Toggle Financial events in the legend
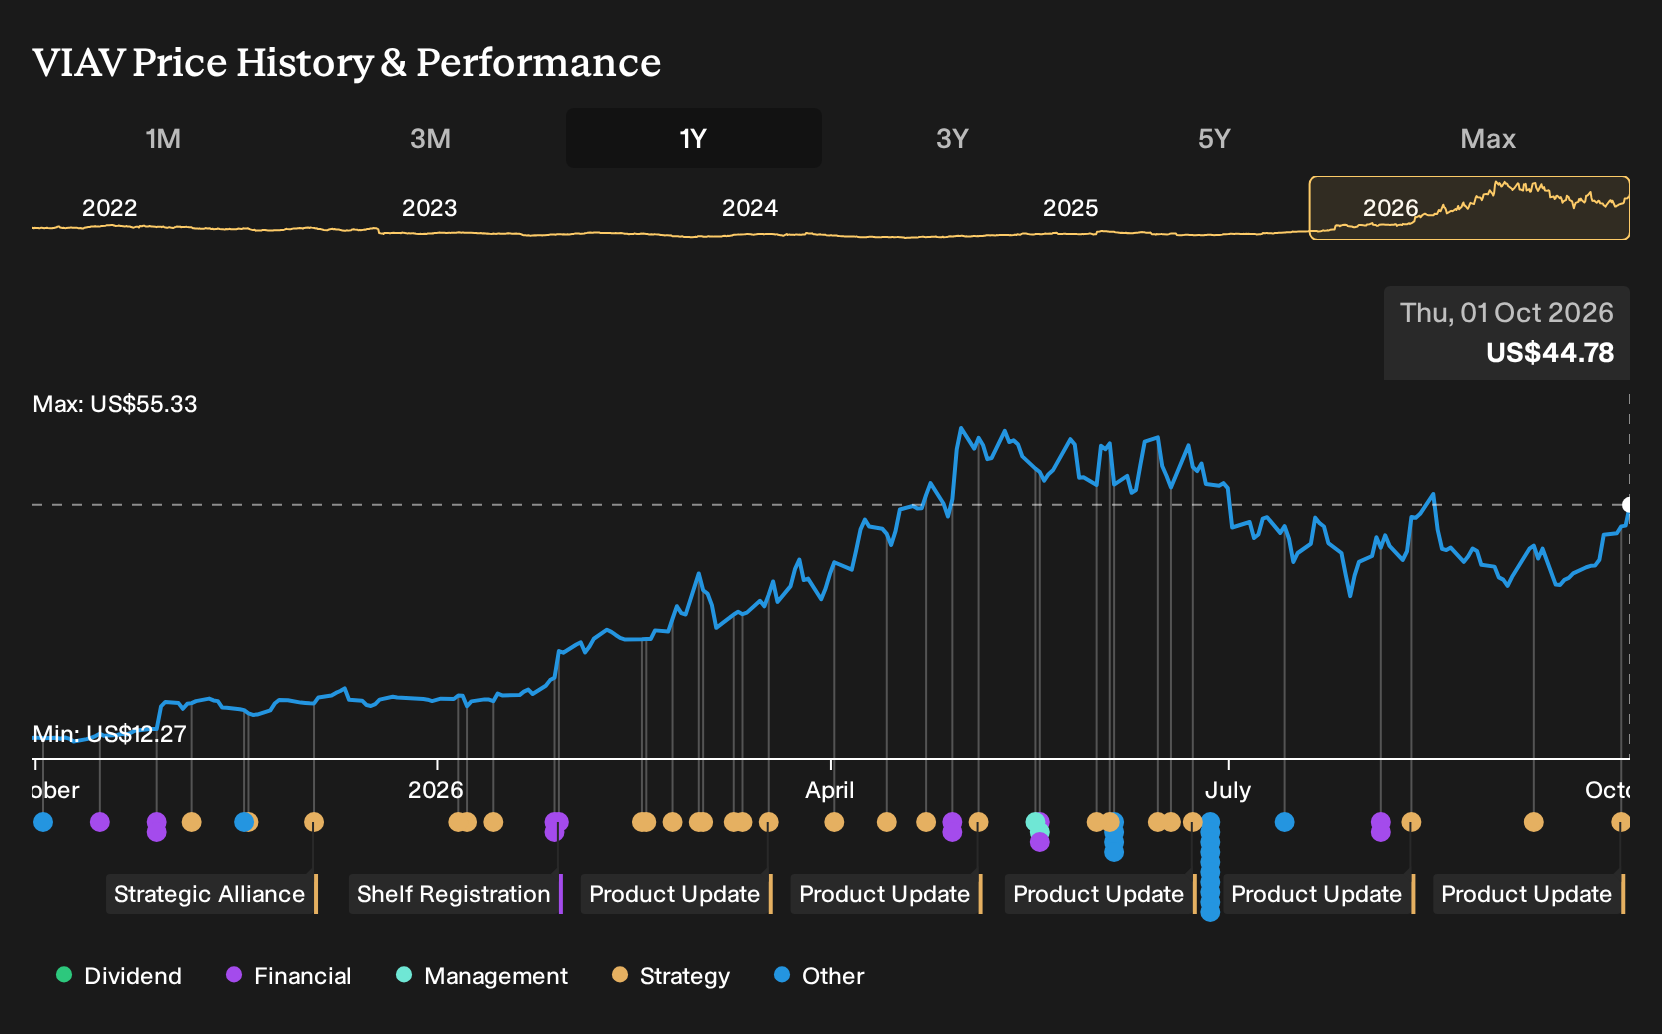Image resolution: width=1662 pixels, height=1034 pixels. (x=288, y=975)
